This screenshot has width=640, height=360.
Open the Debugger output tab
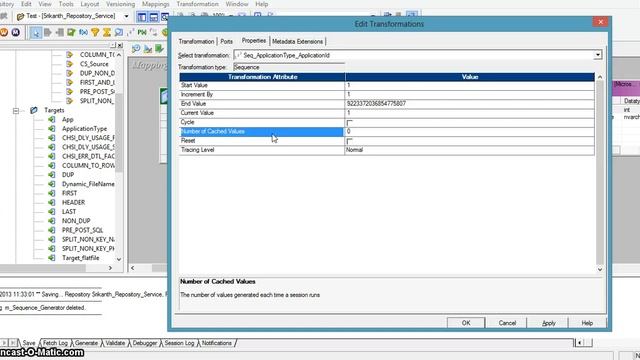tap(145, 343)
